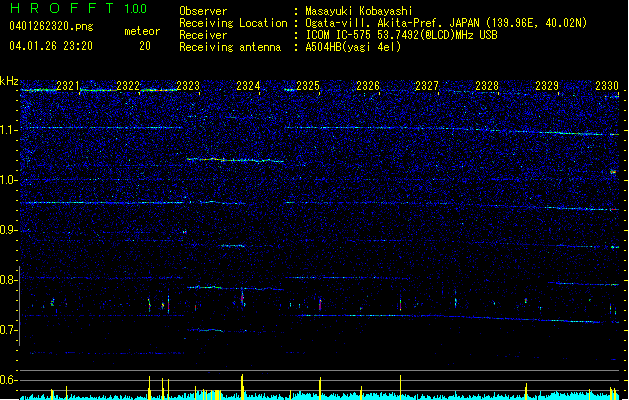Click the Ogata-vill. Akita-Pref. JAPAN location text
The image size is (629, 400).
(446, 23)
